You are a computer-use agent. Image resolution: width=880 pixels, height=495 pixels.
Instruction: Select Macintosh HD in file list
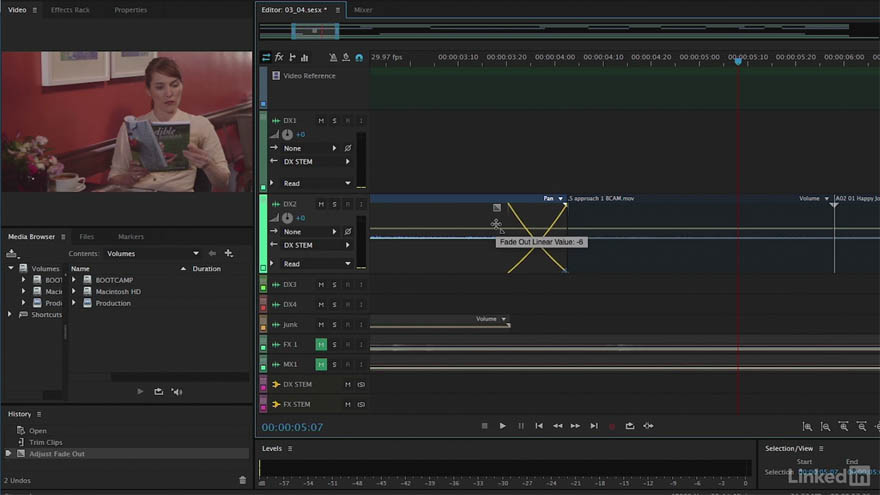pos(118,291)
